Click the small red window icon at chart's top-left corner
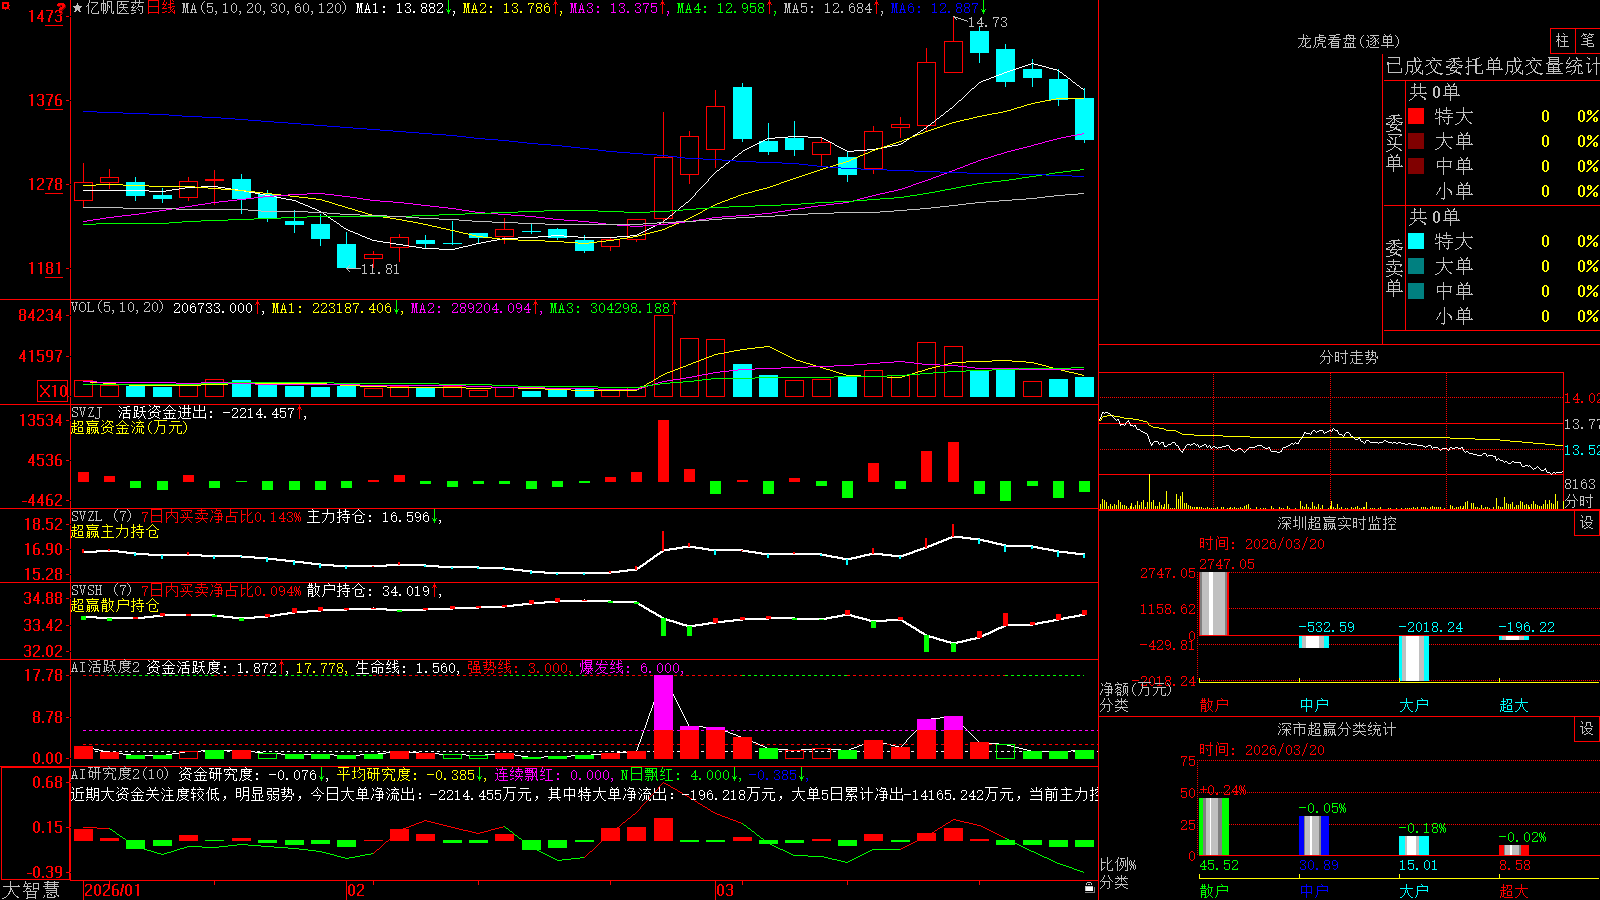Viewport: 1600px width, 900px height. click(x=5, y=7)
